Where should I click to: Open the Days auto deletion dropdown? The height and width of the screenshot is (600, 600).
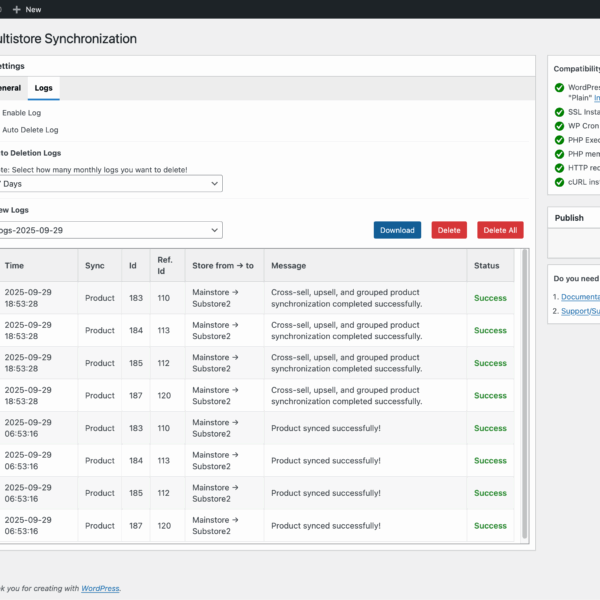(111, 184)
